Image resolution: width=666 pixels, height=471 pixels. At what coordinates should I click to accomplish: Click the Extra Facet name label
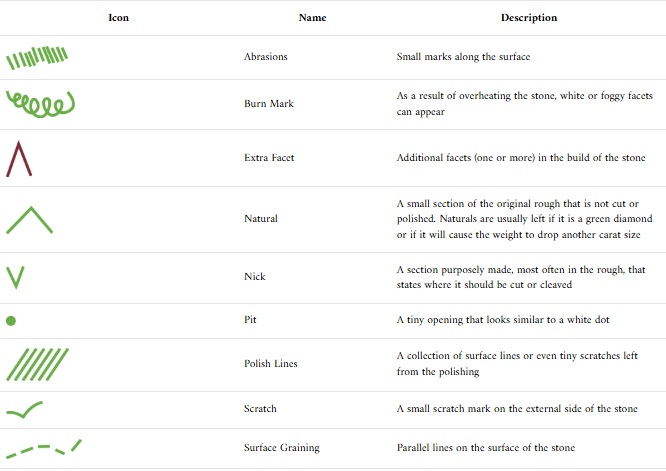pos(267,158)
